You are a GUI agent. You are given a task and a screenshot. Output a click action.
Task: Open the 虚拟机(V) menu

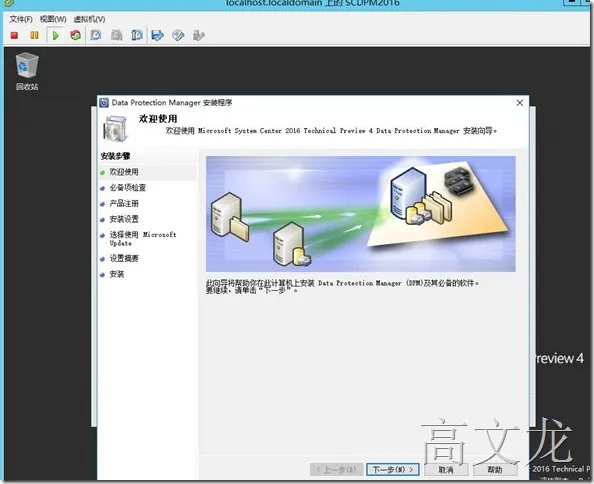point(89,19)
